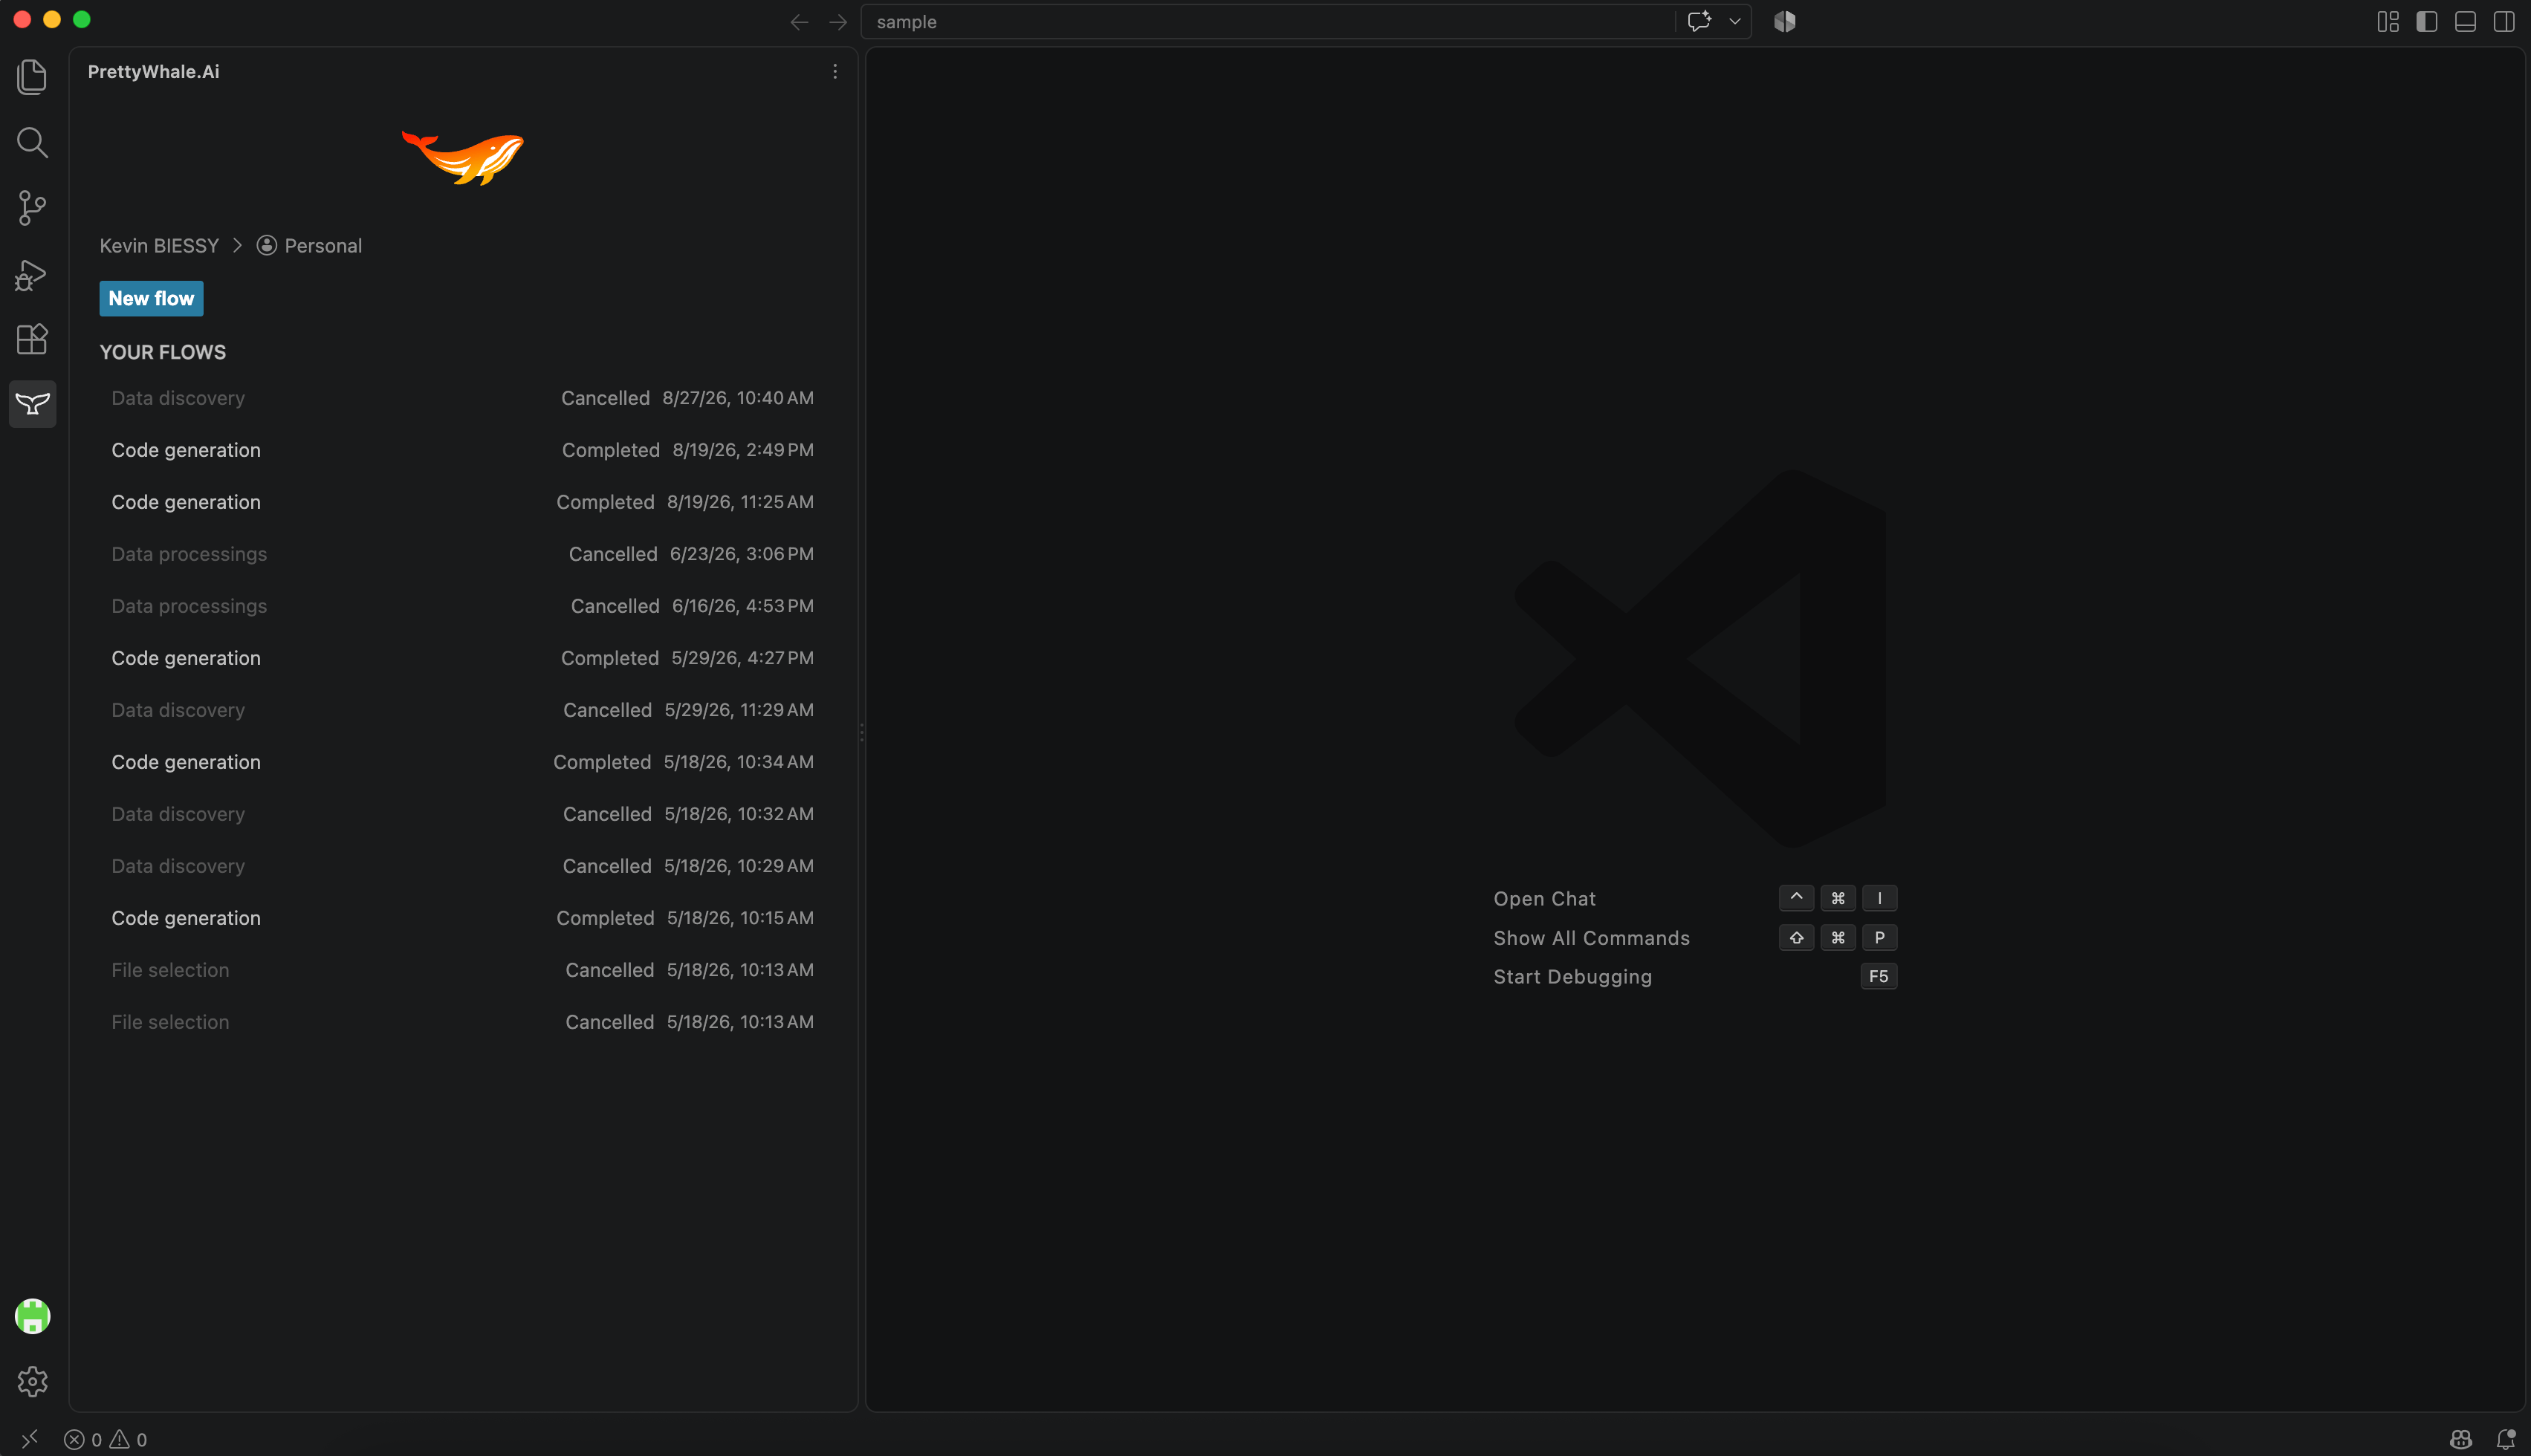2531x1456 pixels.
Task: Go forward with the right navigation arrow
Action: [838, 22]
